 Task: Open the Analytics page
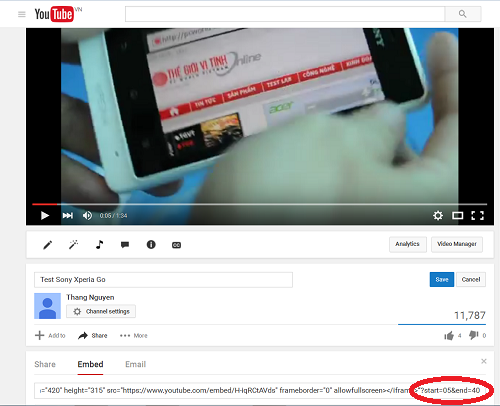click(408, 244)
